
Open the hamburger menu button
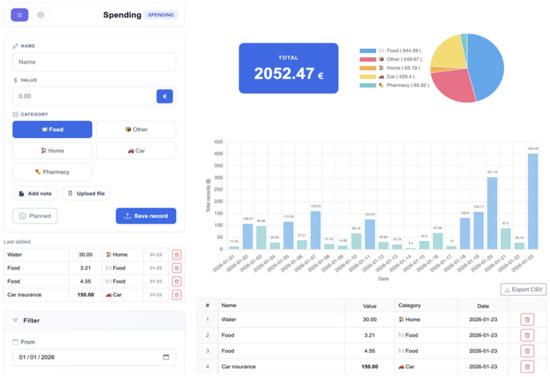19,15
